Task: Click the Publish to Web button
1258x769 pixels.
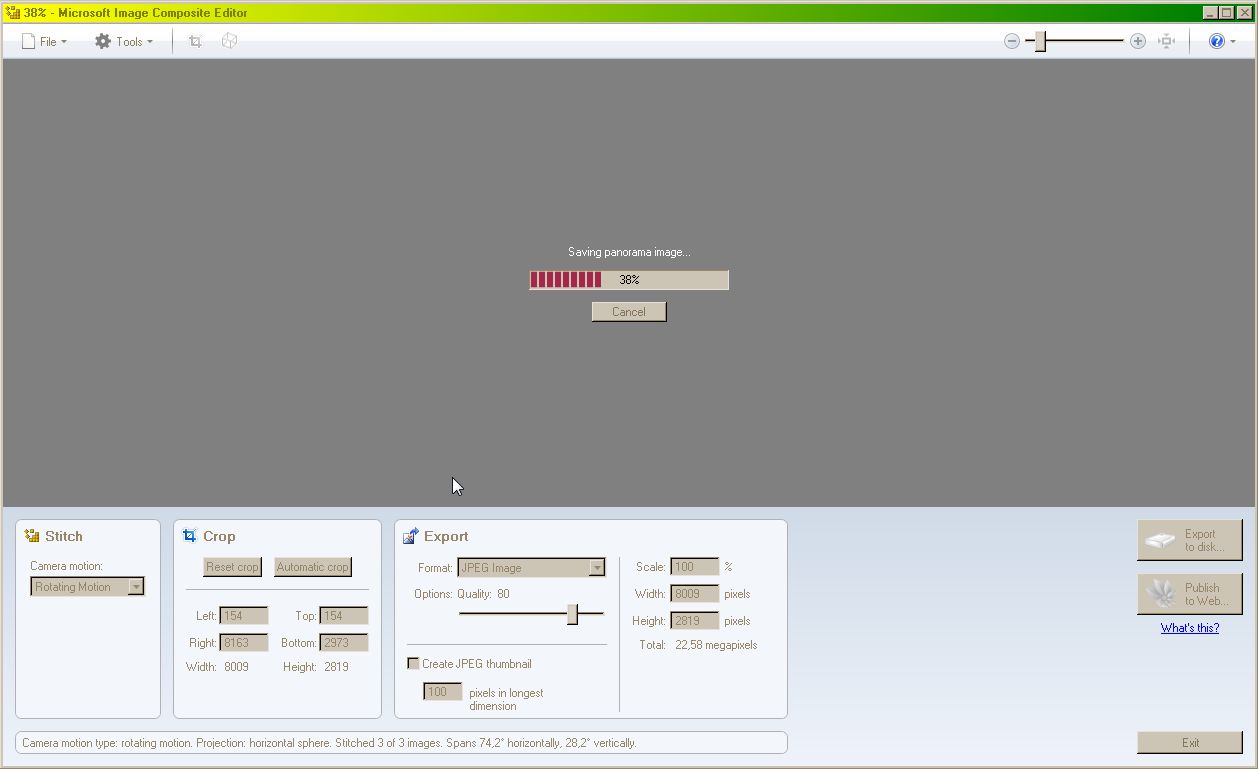Action: point(1190,594)
